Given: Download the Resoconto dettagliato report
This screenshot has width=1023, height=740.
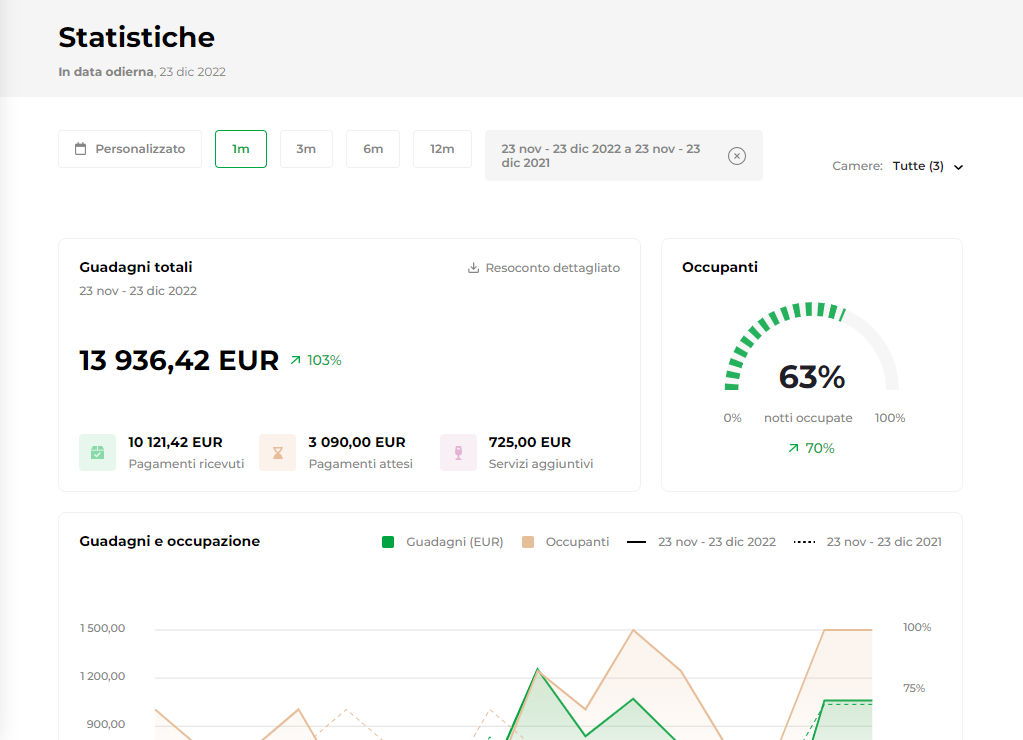Looking at the screenshot, I should point(544,268).
